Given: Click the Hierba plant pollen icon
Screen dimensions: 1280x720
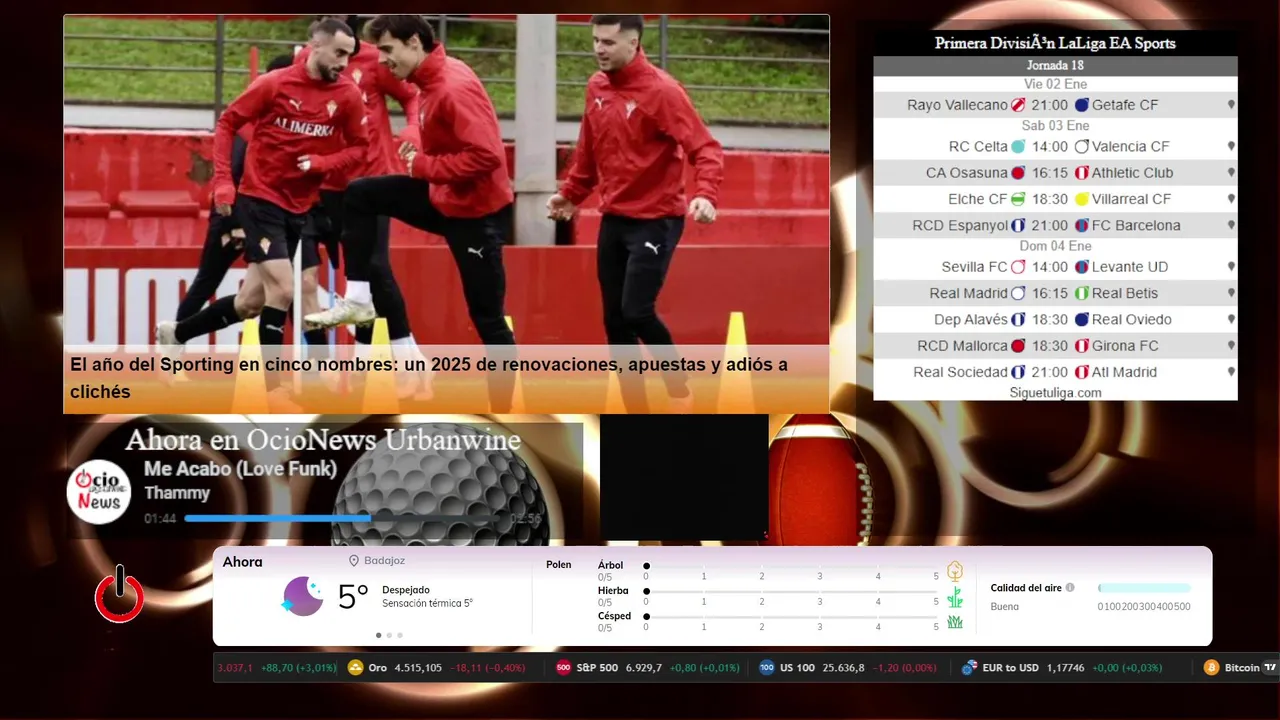Looking at the screenshot, I should pos(955,597).
